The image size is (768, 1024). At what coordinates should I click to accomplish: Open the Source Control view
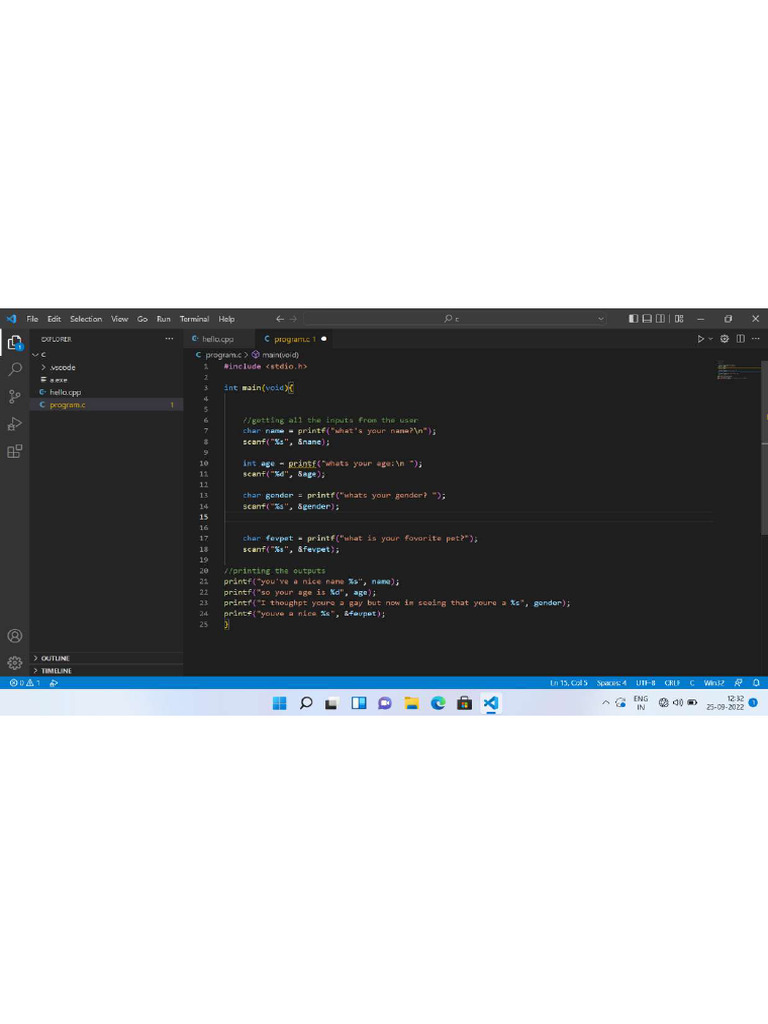(14, 396)
